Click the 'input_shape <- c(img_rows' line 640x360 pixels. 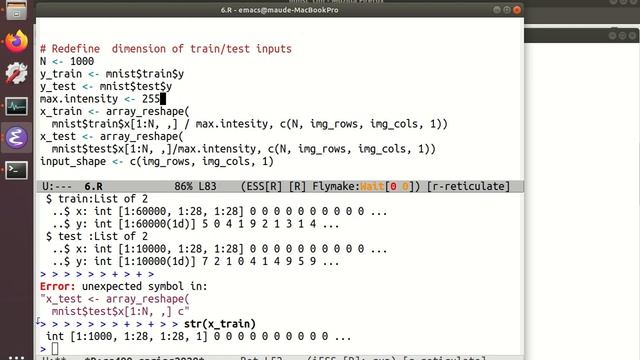tap(157, 162)
